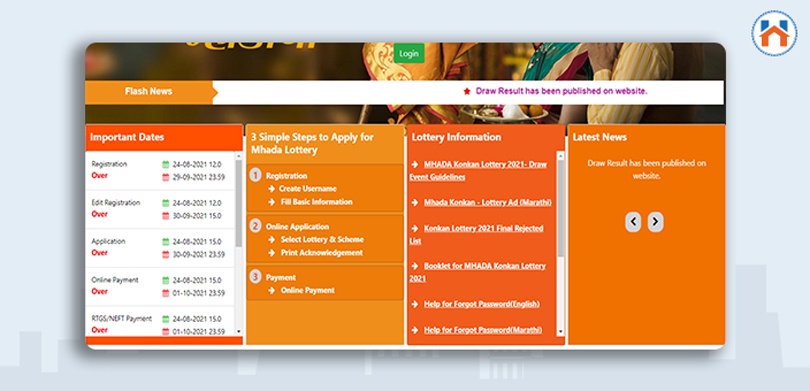The image size is (810, 391).
Task: Click the arrow beside Online Payment step
Action: [272, 290]
